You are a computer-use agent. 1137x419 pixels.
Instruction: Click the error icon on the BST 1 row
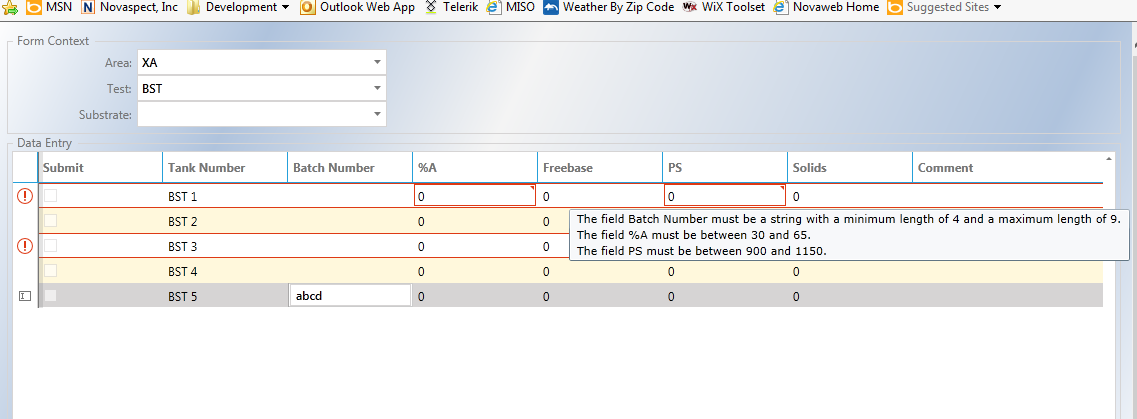coord(25,196)
